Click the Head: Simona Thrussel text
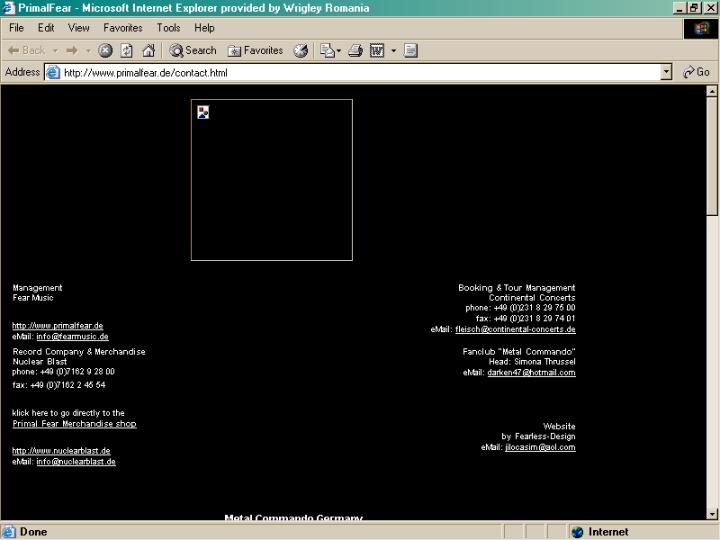 coord(532,362)
